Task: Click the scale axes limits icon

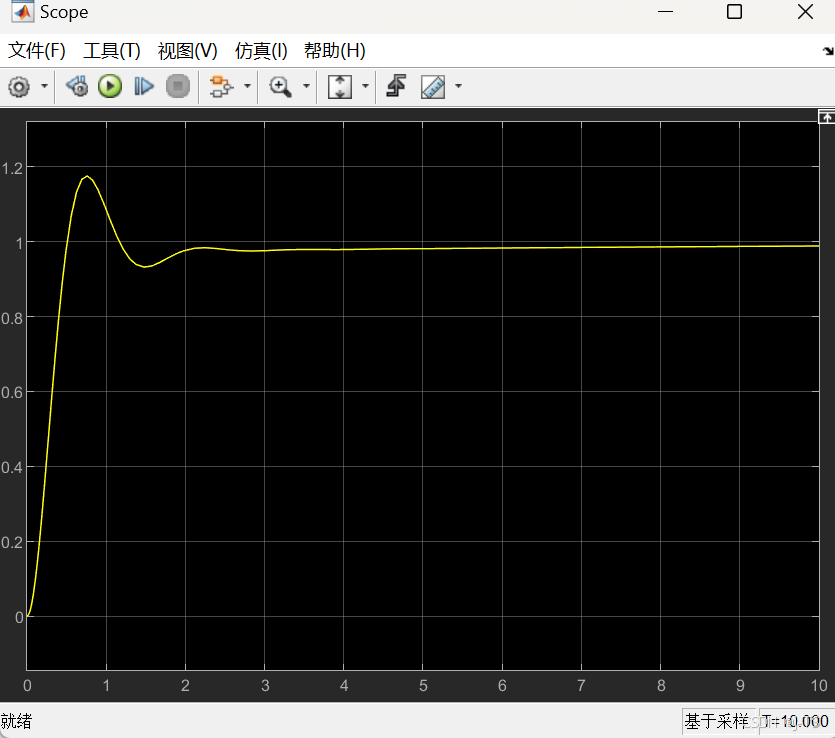Action: click(340, 86)
